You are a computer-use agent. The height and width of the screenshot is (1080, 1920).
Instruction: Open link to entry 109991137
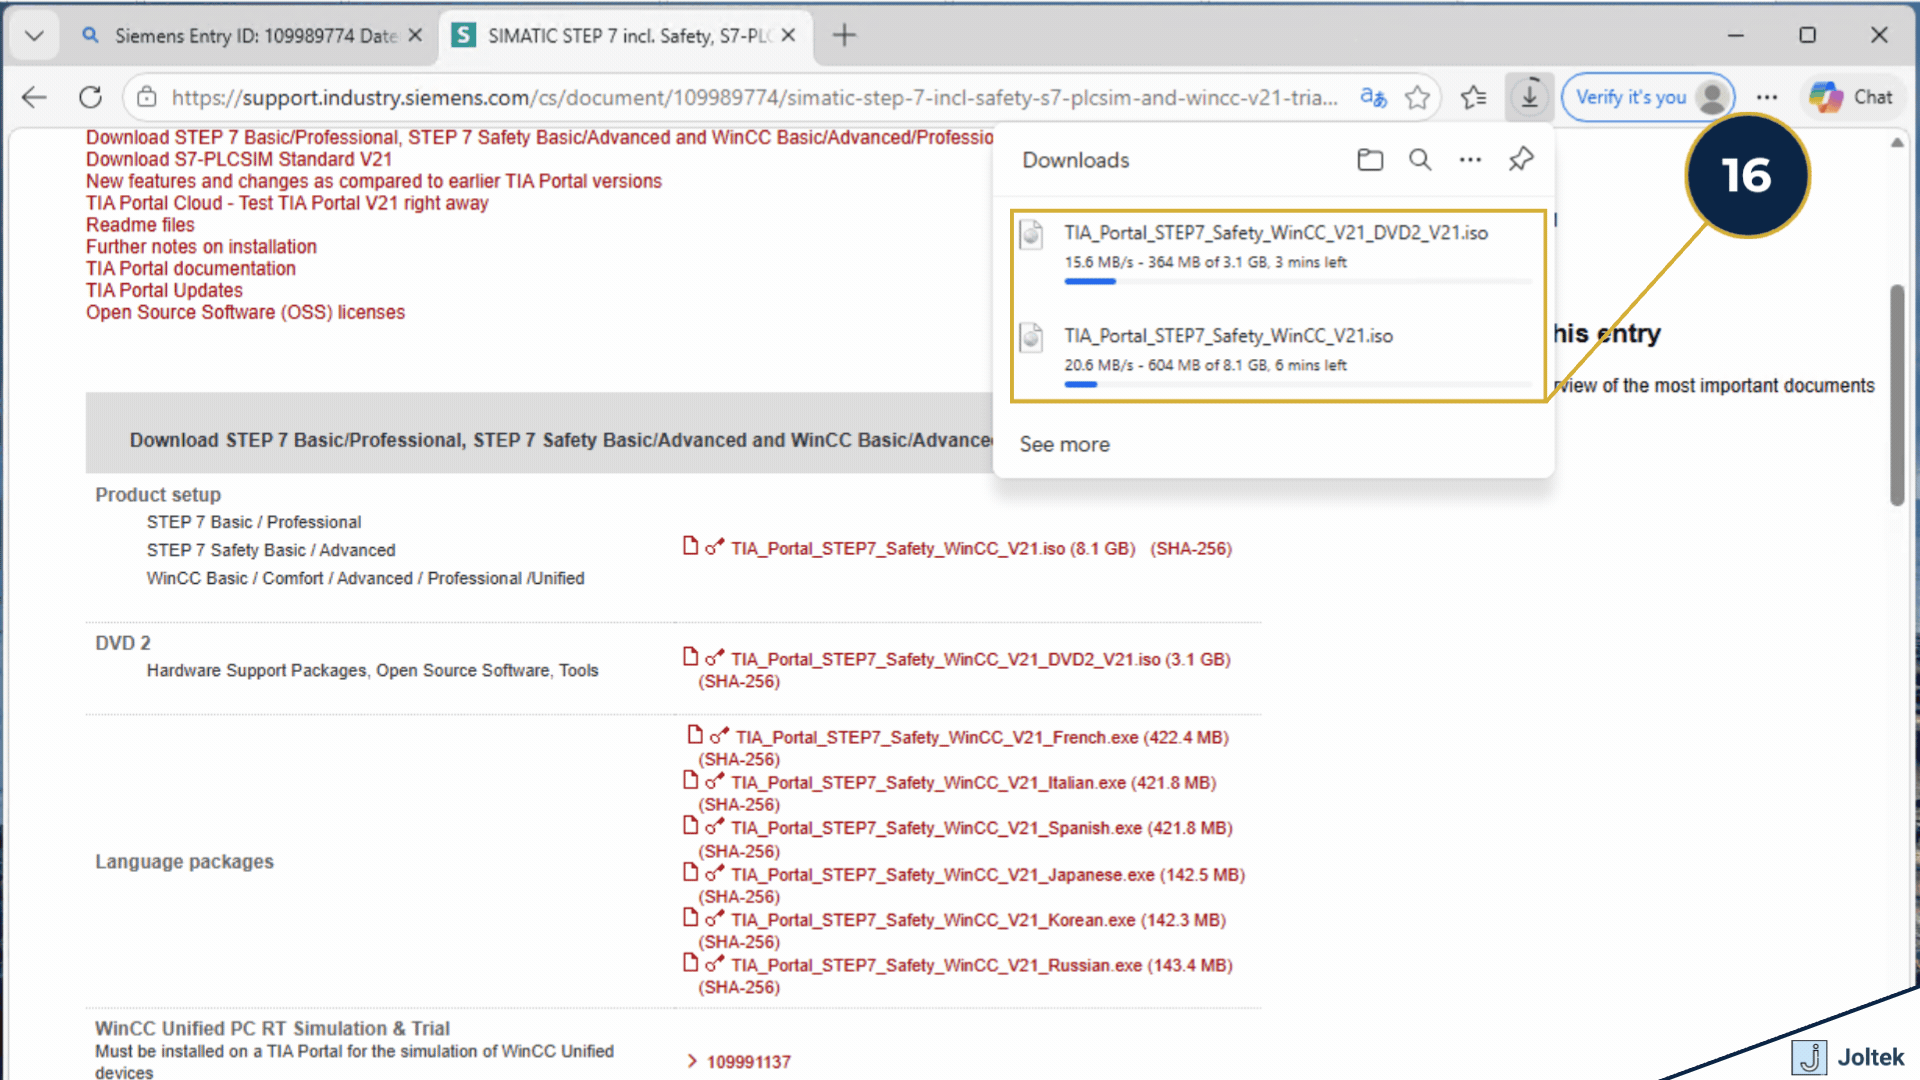click(748, 1062)
